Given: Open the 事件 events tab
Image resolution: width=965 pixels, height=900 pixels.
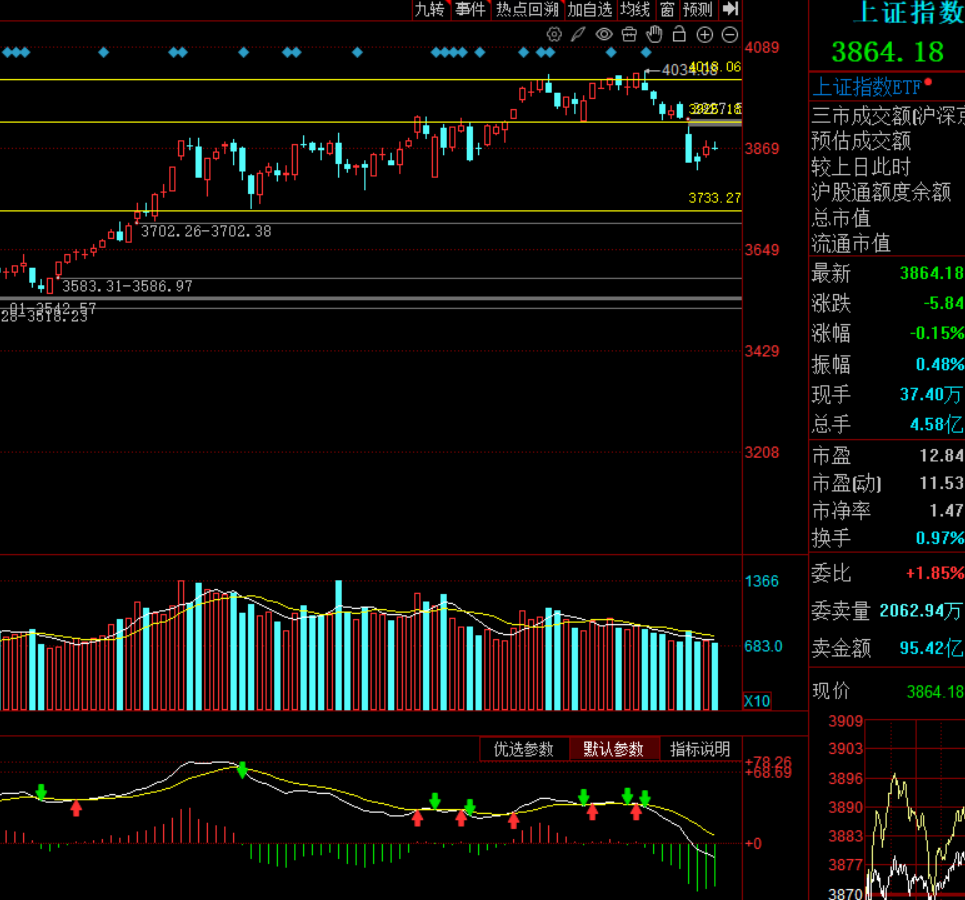Looking at the screenshot, I should tap(470, 9).
